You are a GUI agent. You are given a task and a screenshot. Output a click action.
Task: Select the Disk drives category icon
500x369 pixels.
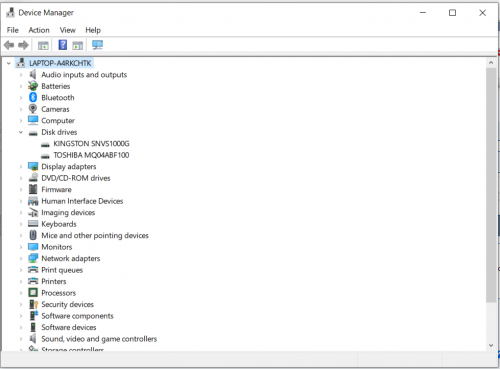click(x=33, y=133)
